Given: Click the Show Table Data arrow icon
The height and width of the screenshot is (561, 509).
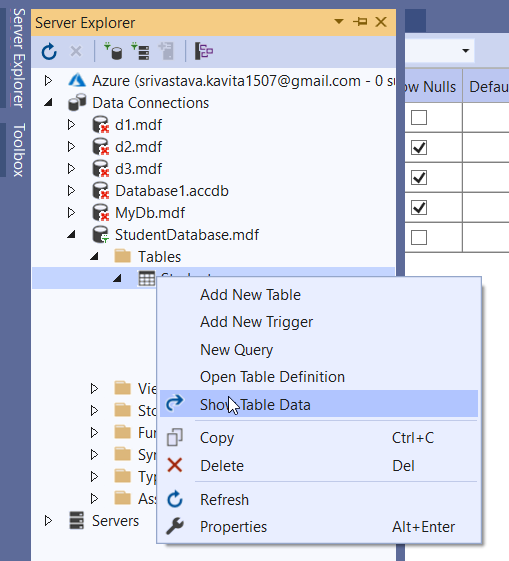Looking at the screenshot, I should pyautogui.click(x=175, y=403).
